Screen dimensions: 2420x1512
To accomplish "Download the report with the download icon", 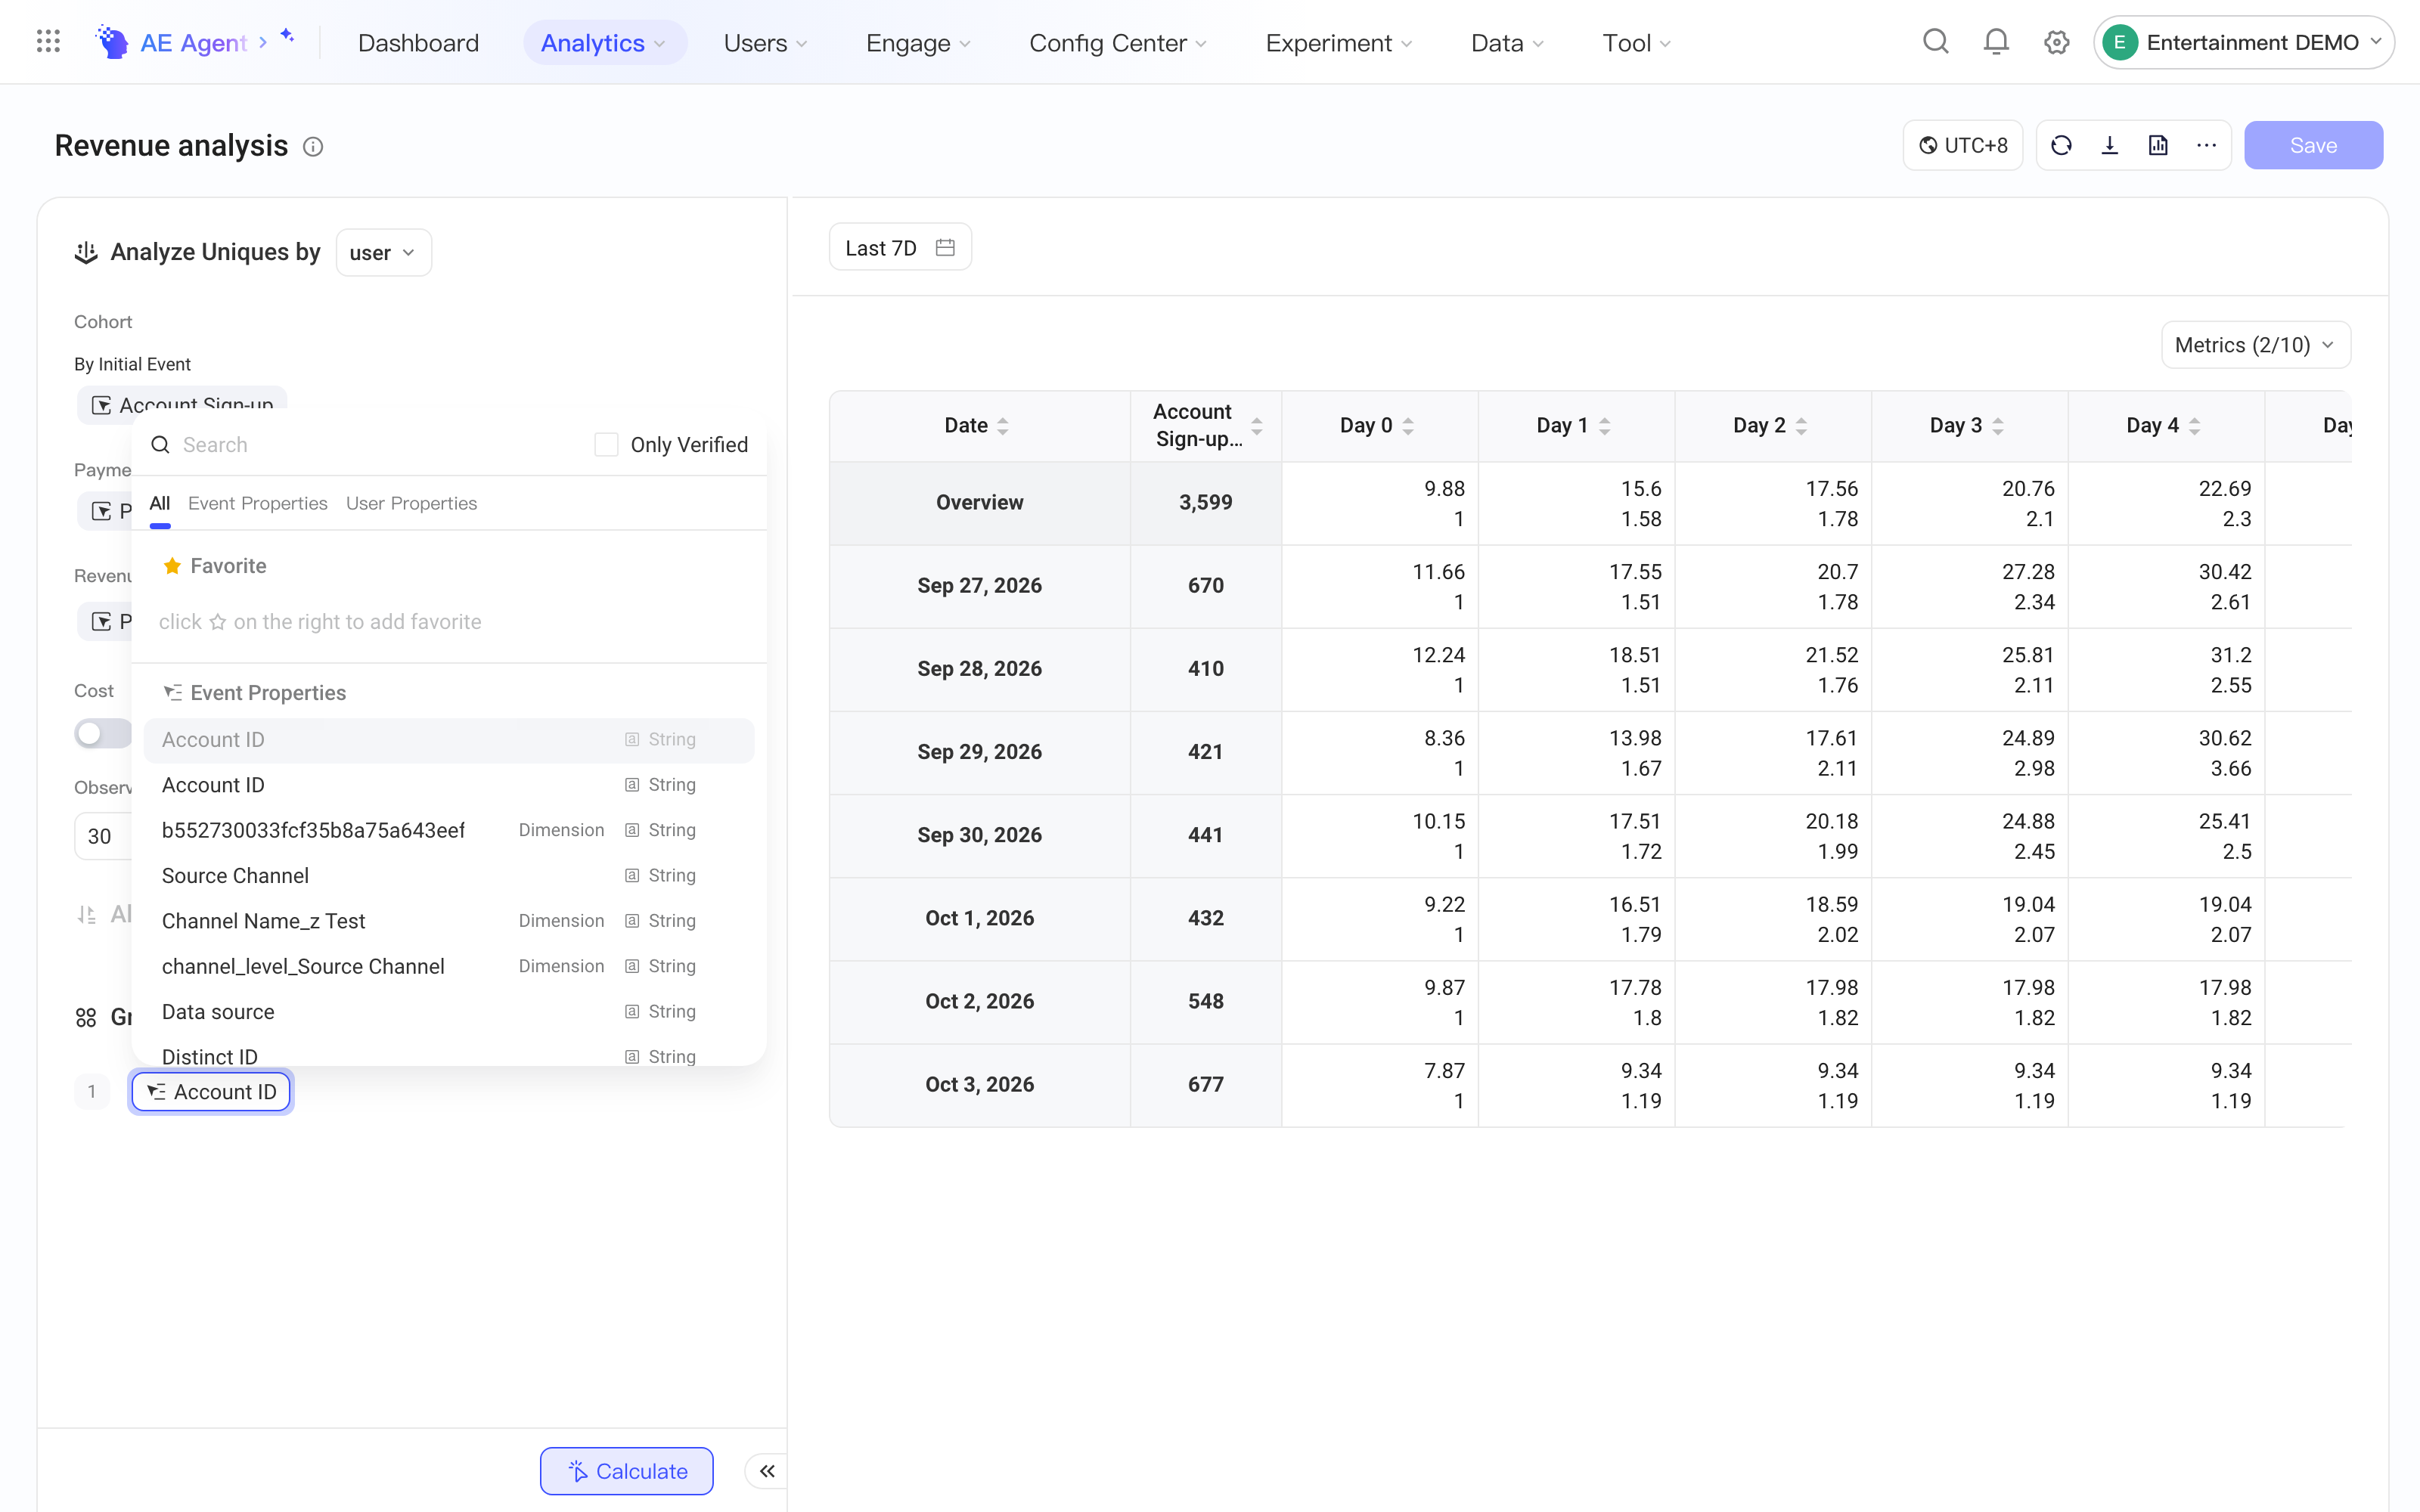I will click(x=2110, y=146).
